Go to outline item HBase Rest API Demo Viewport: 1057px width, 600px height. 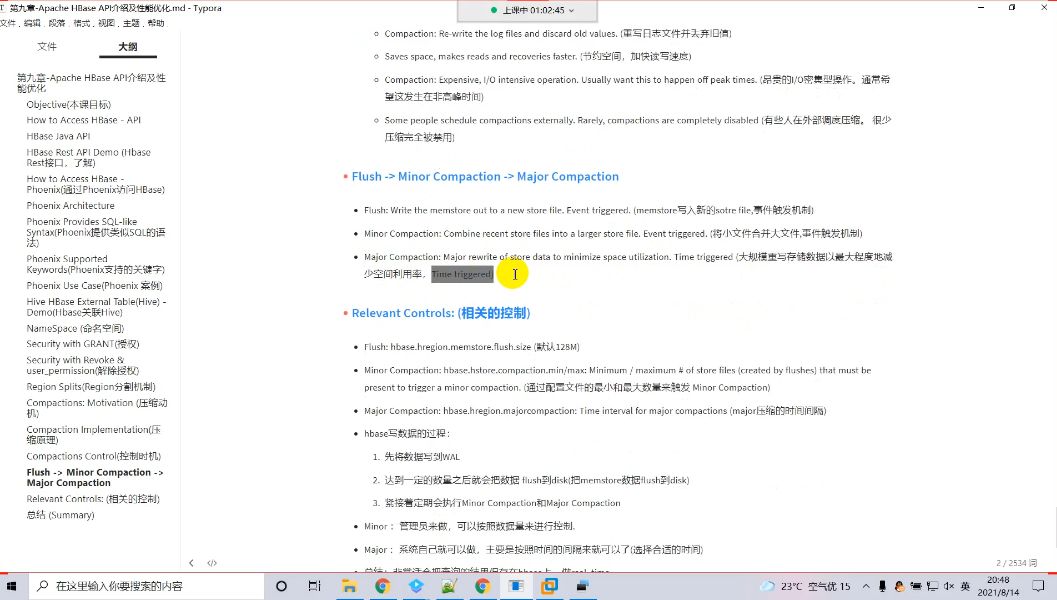88,157
